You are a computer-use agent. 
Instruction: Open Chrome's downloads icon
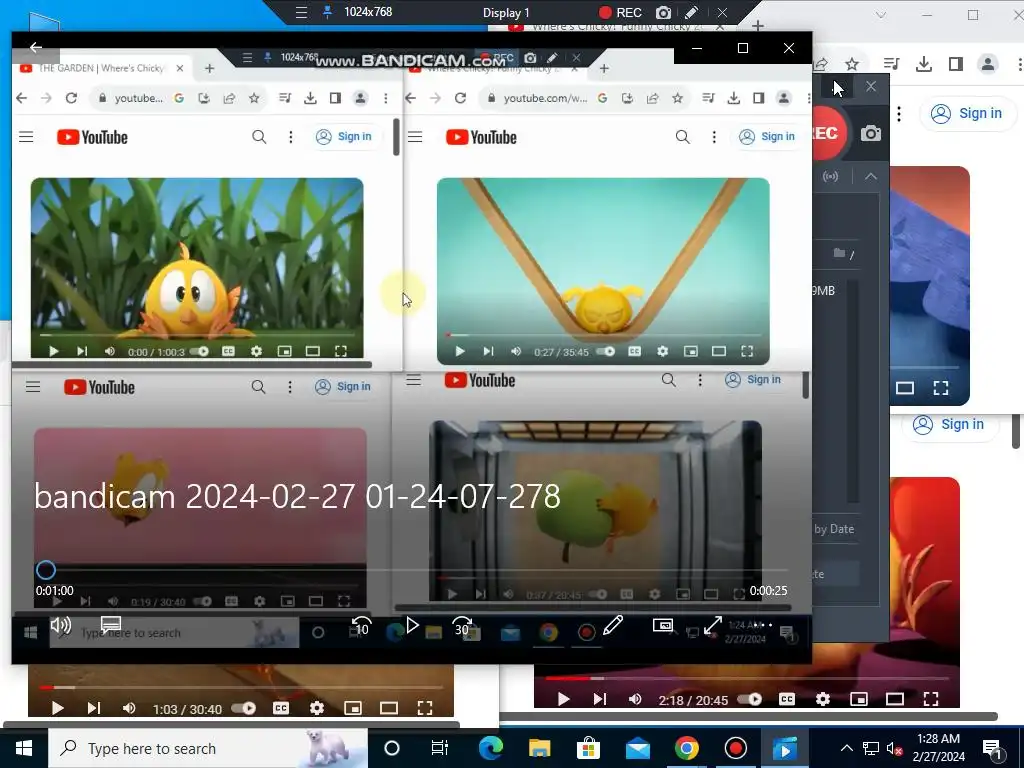tap(923, 64)
